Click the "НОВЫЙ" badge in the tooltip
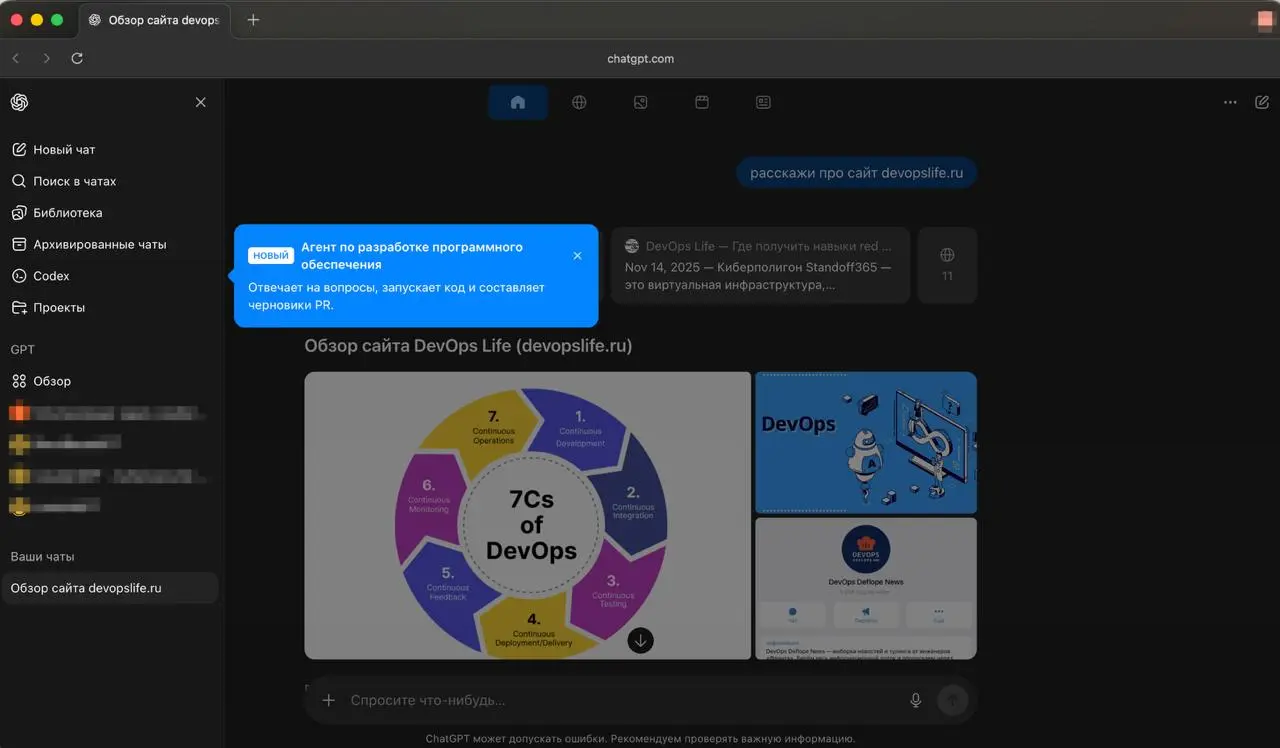The height and width of the screenshot is (748, 1280). [271, 255]
